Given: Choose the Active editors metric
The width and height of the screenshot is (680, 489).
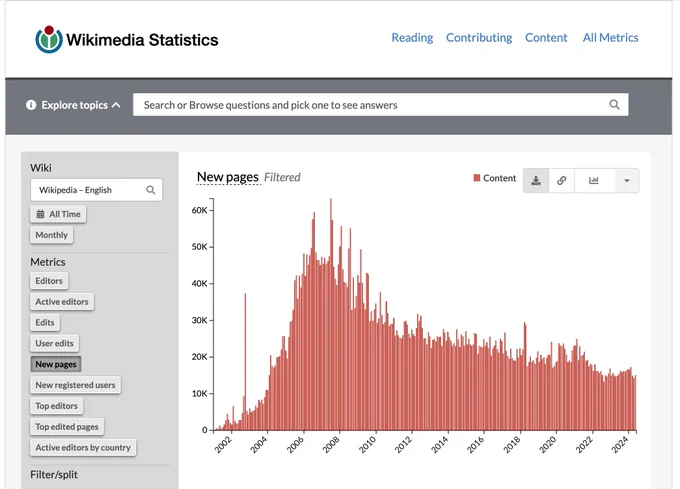Looking at the screenshot, I should 62,302.
